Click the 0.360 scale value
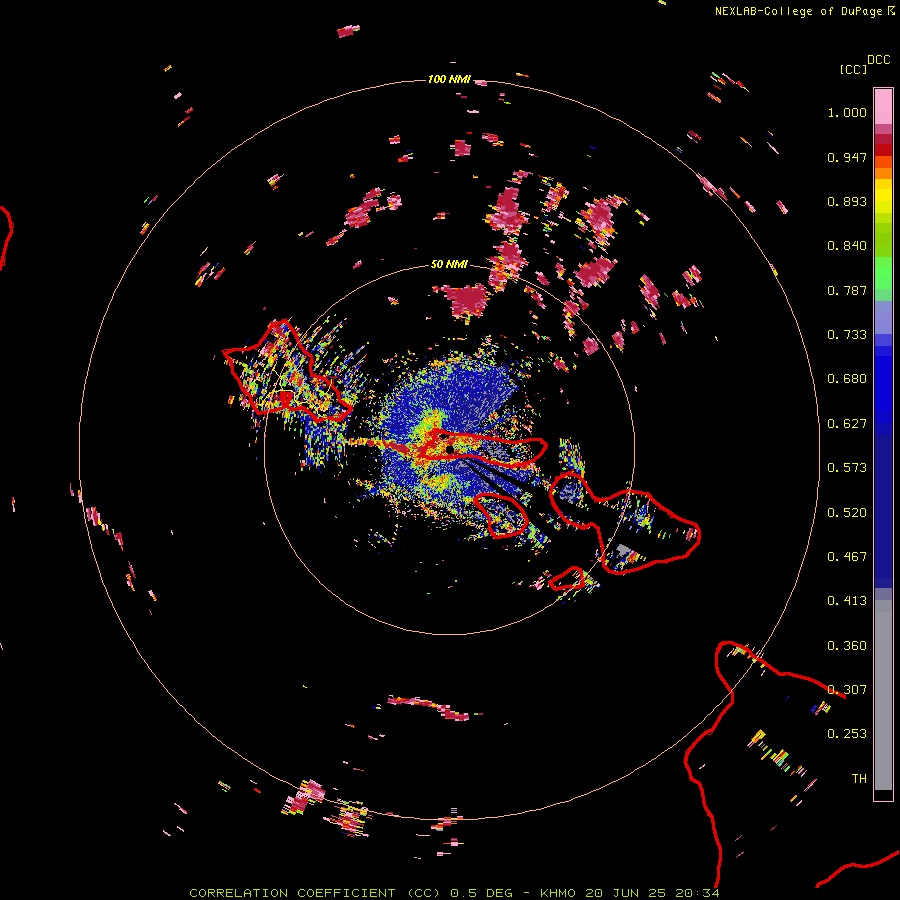Screen dimensions: 900x900 pyautogui.click(x=847, y=646)
